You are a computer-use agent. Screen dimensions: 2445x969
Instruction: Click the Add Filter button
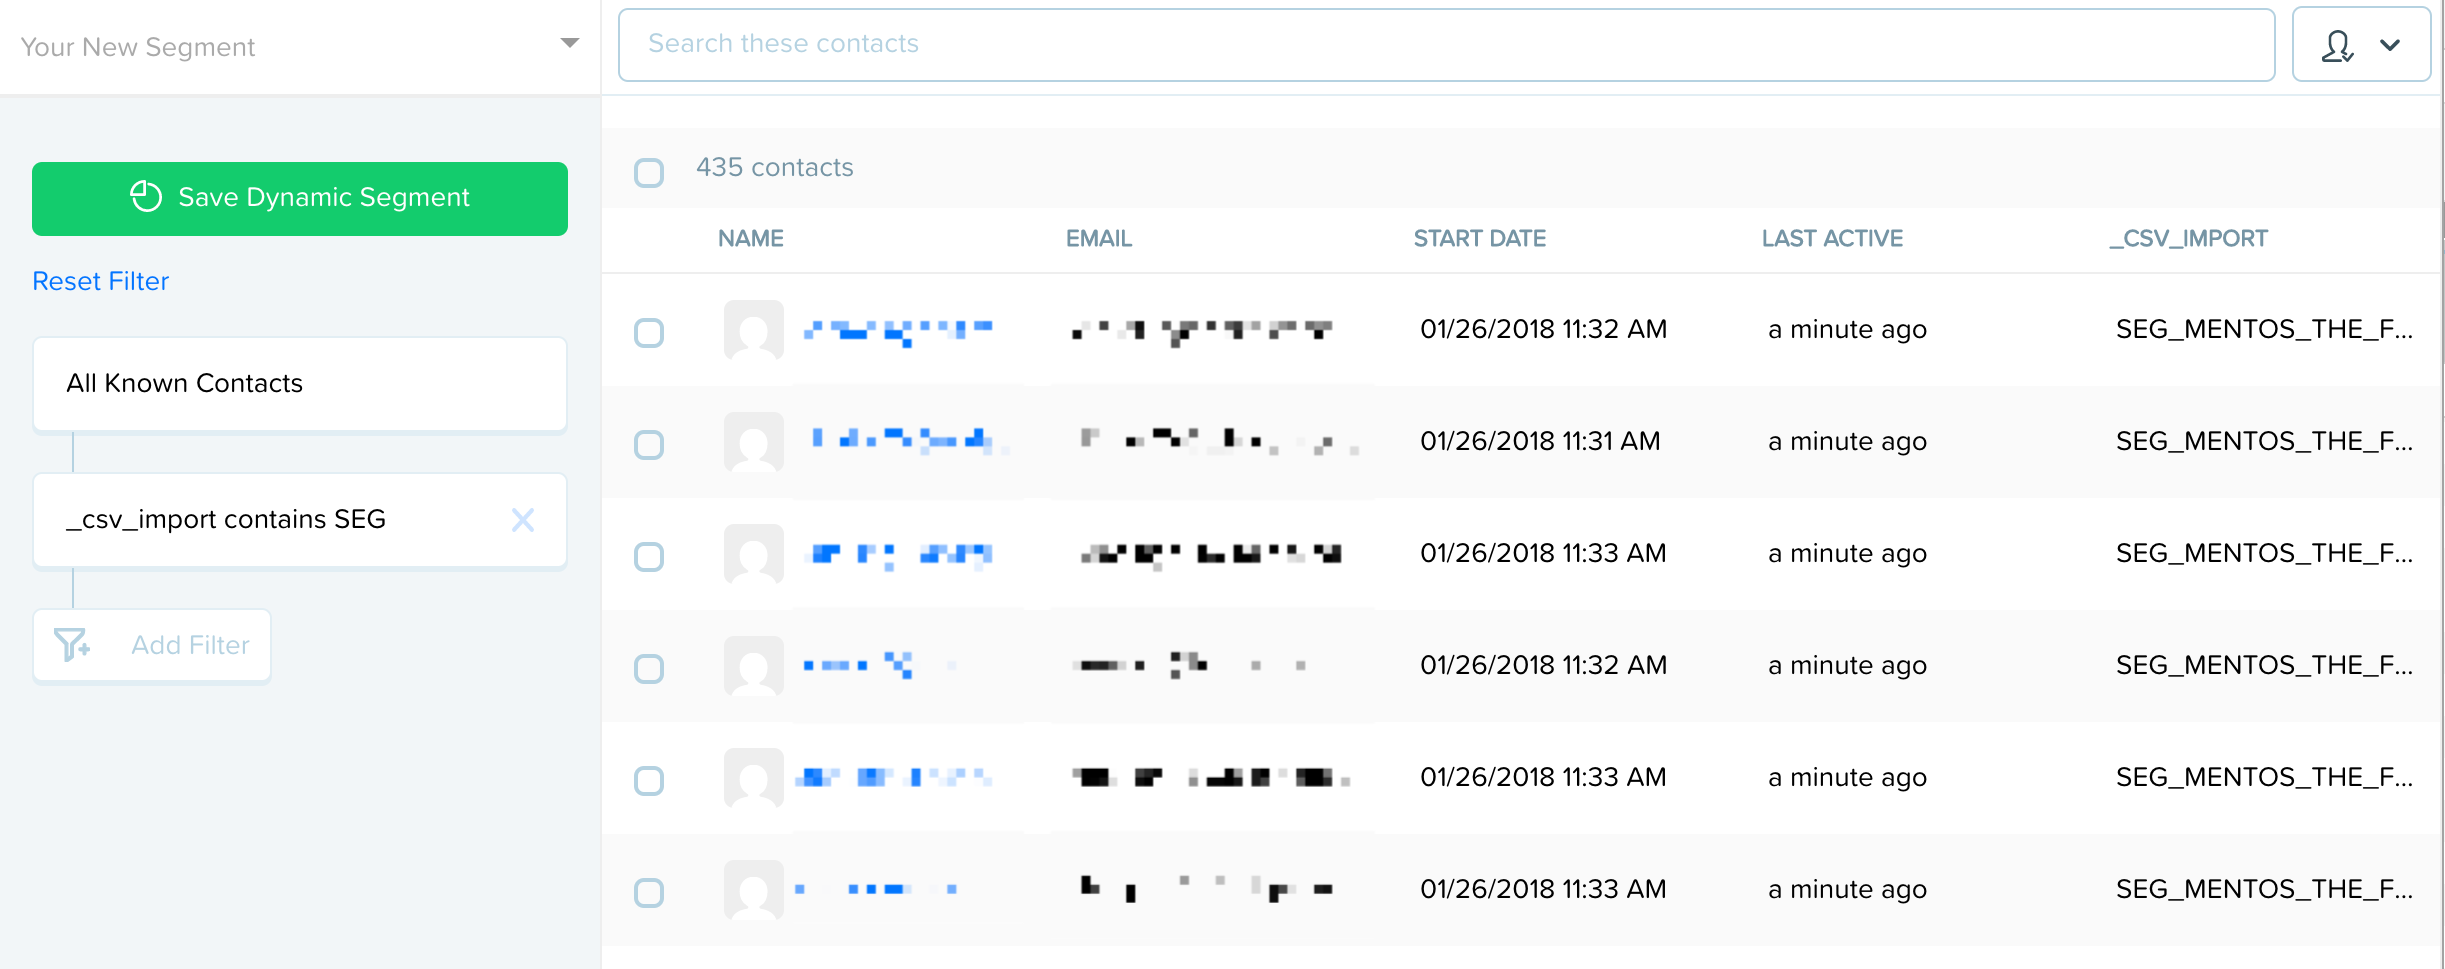(152, 645)
